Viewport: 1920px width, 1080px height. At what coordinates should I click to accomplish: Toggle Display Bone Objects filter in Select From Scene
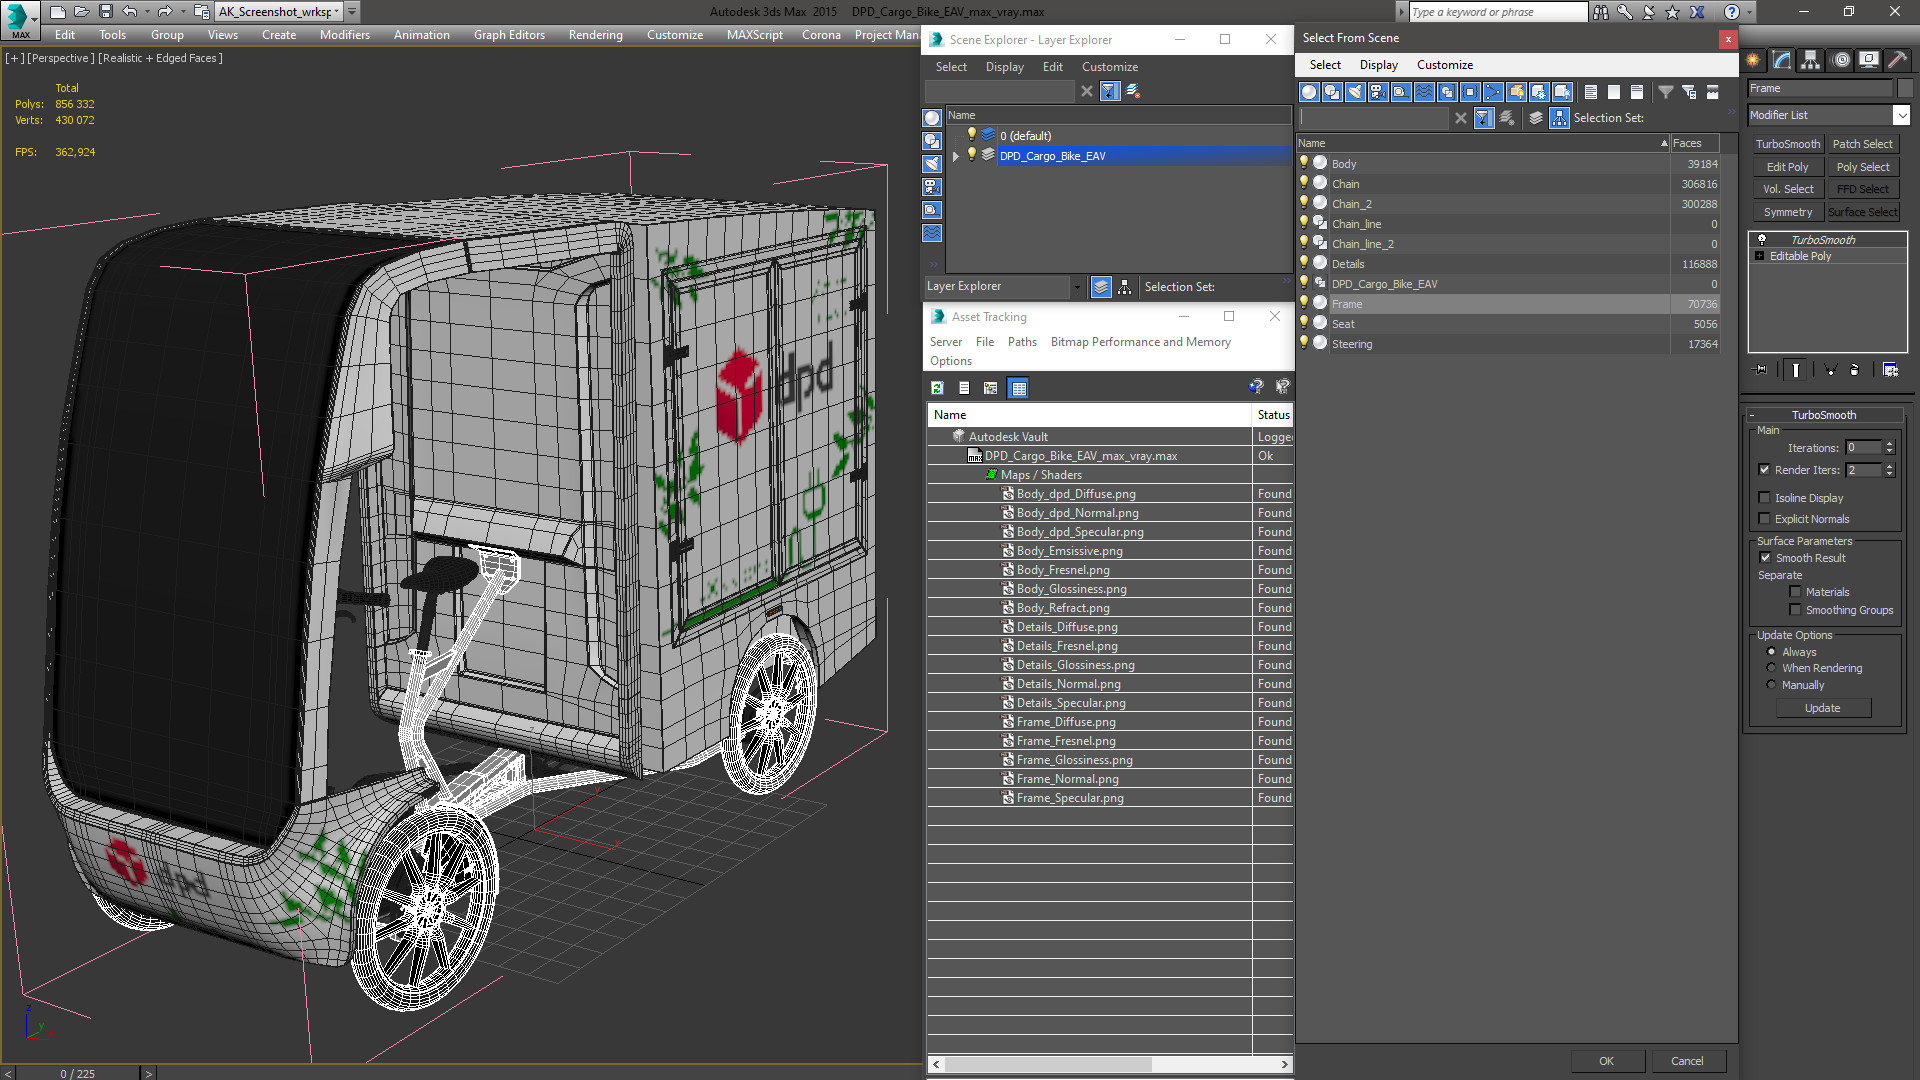[1493, 92]
